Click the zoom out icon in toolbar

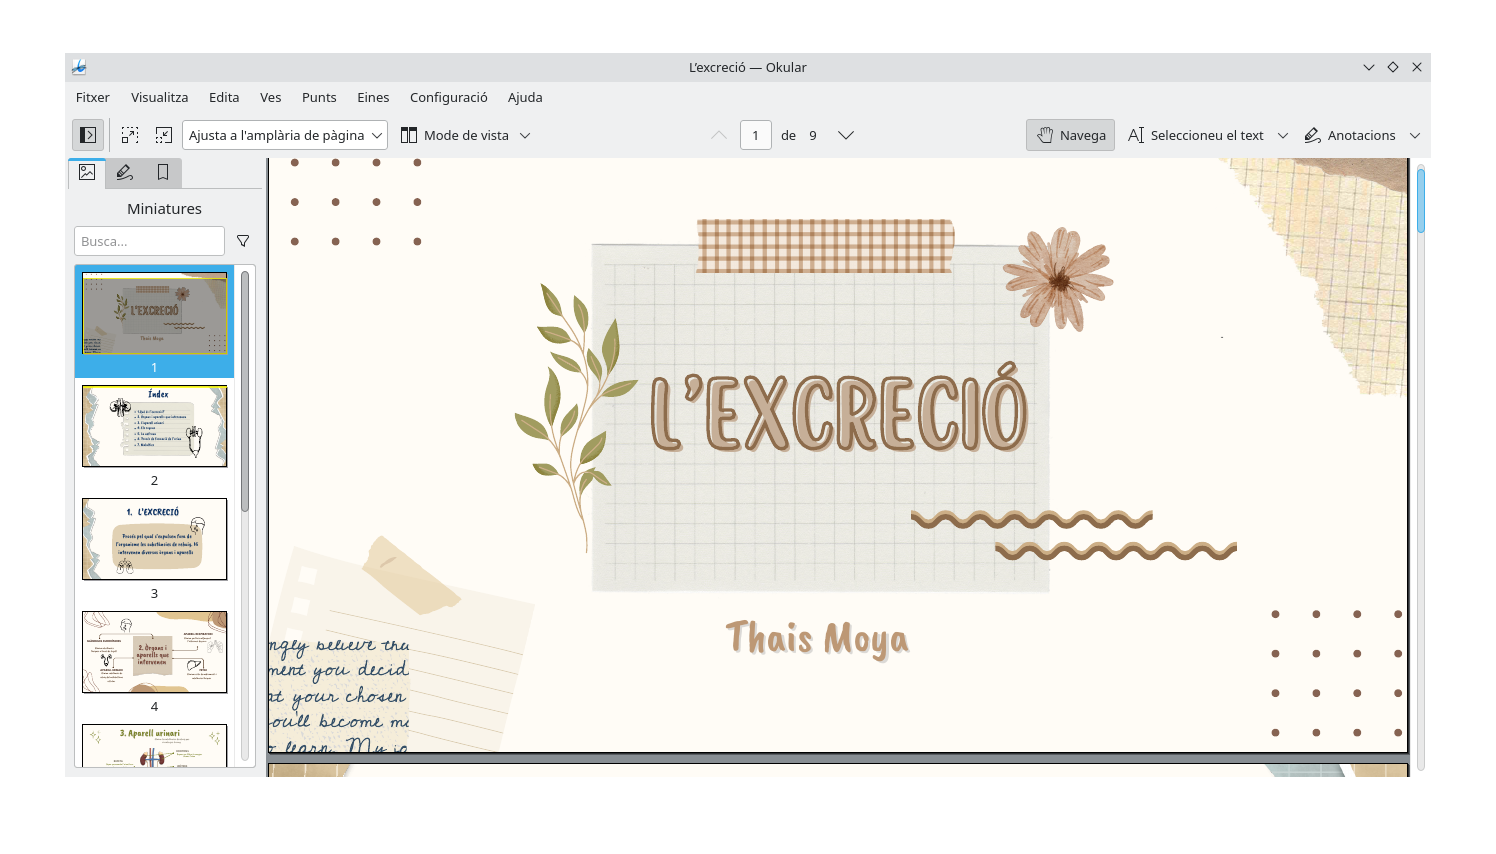click(x=164, y=135)
